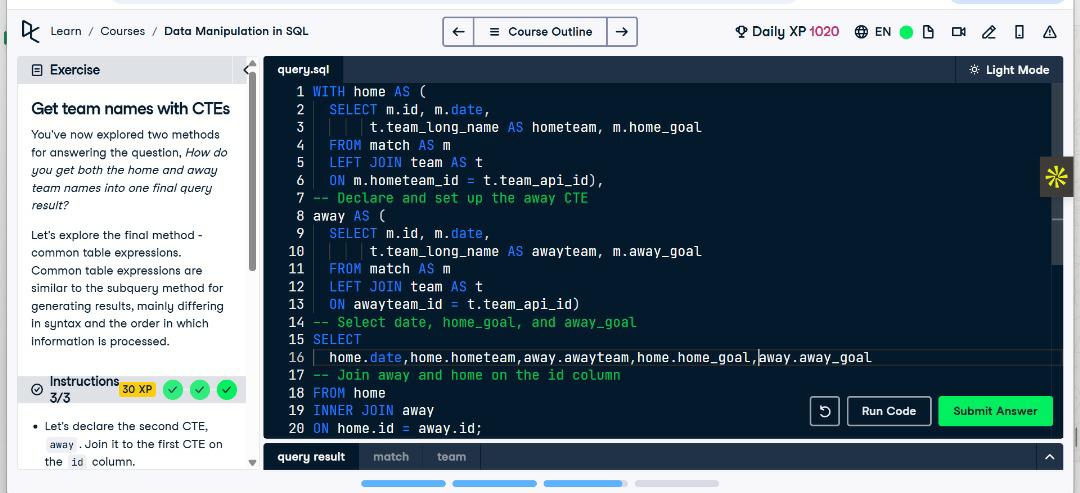Click the comment 'Select date, home_goal, and away_goal'

point(475,322)
